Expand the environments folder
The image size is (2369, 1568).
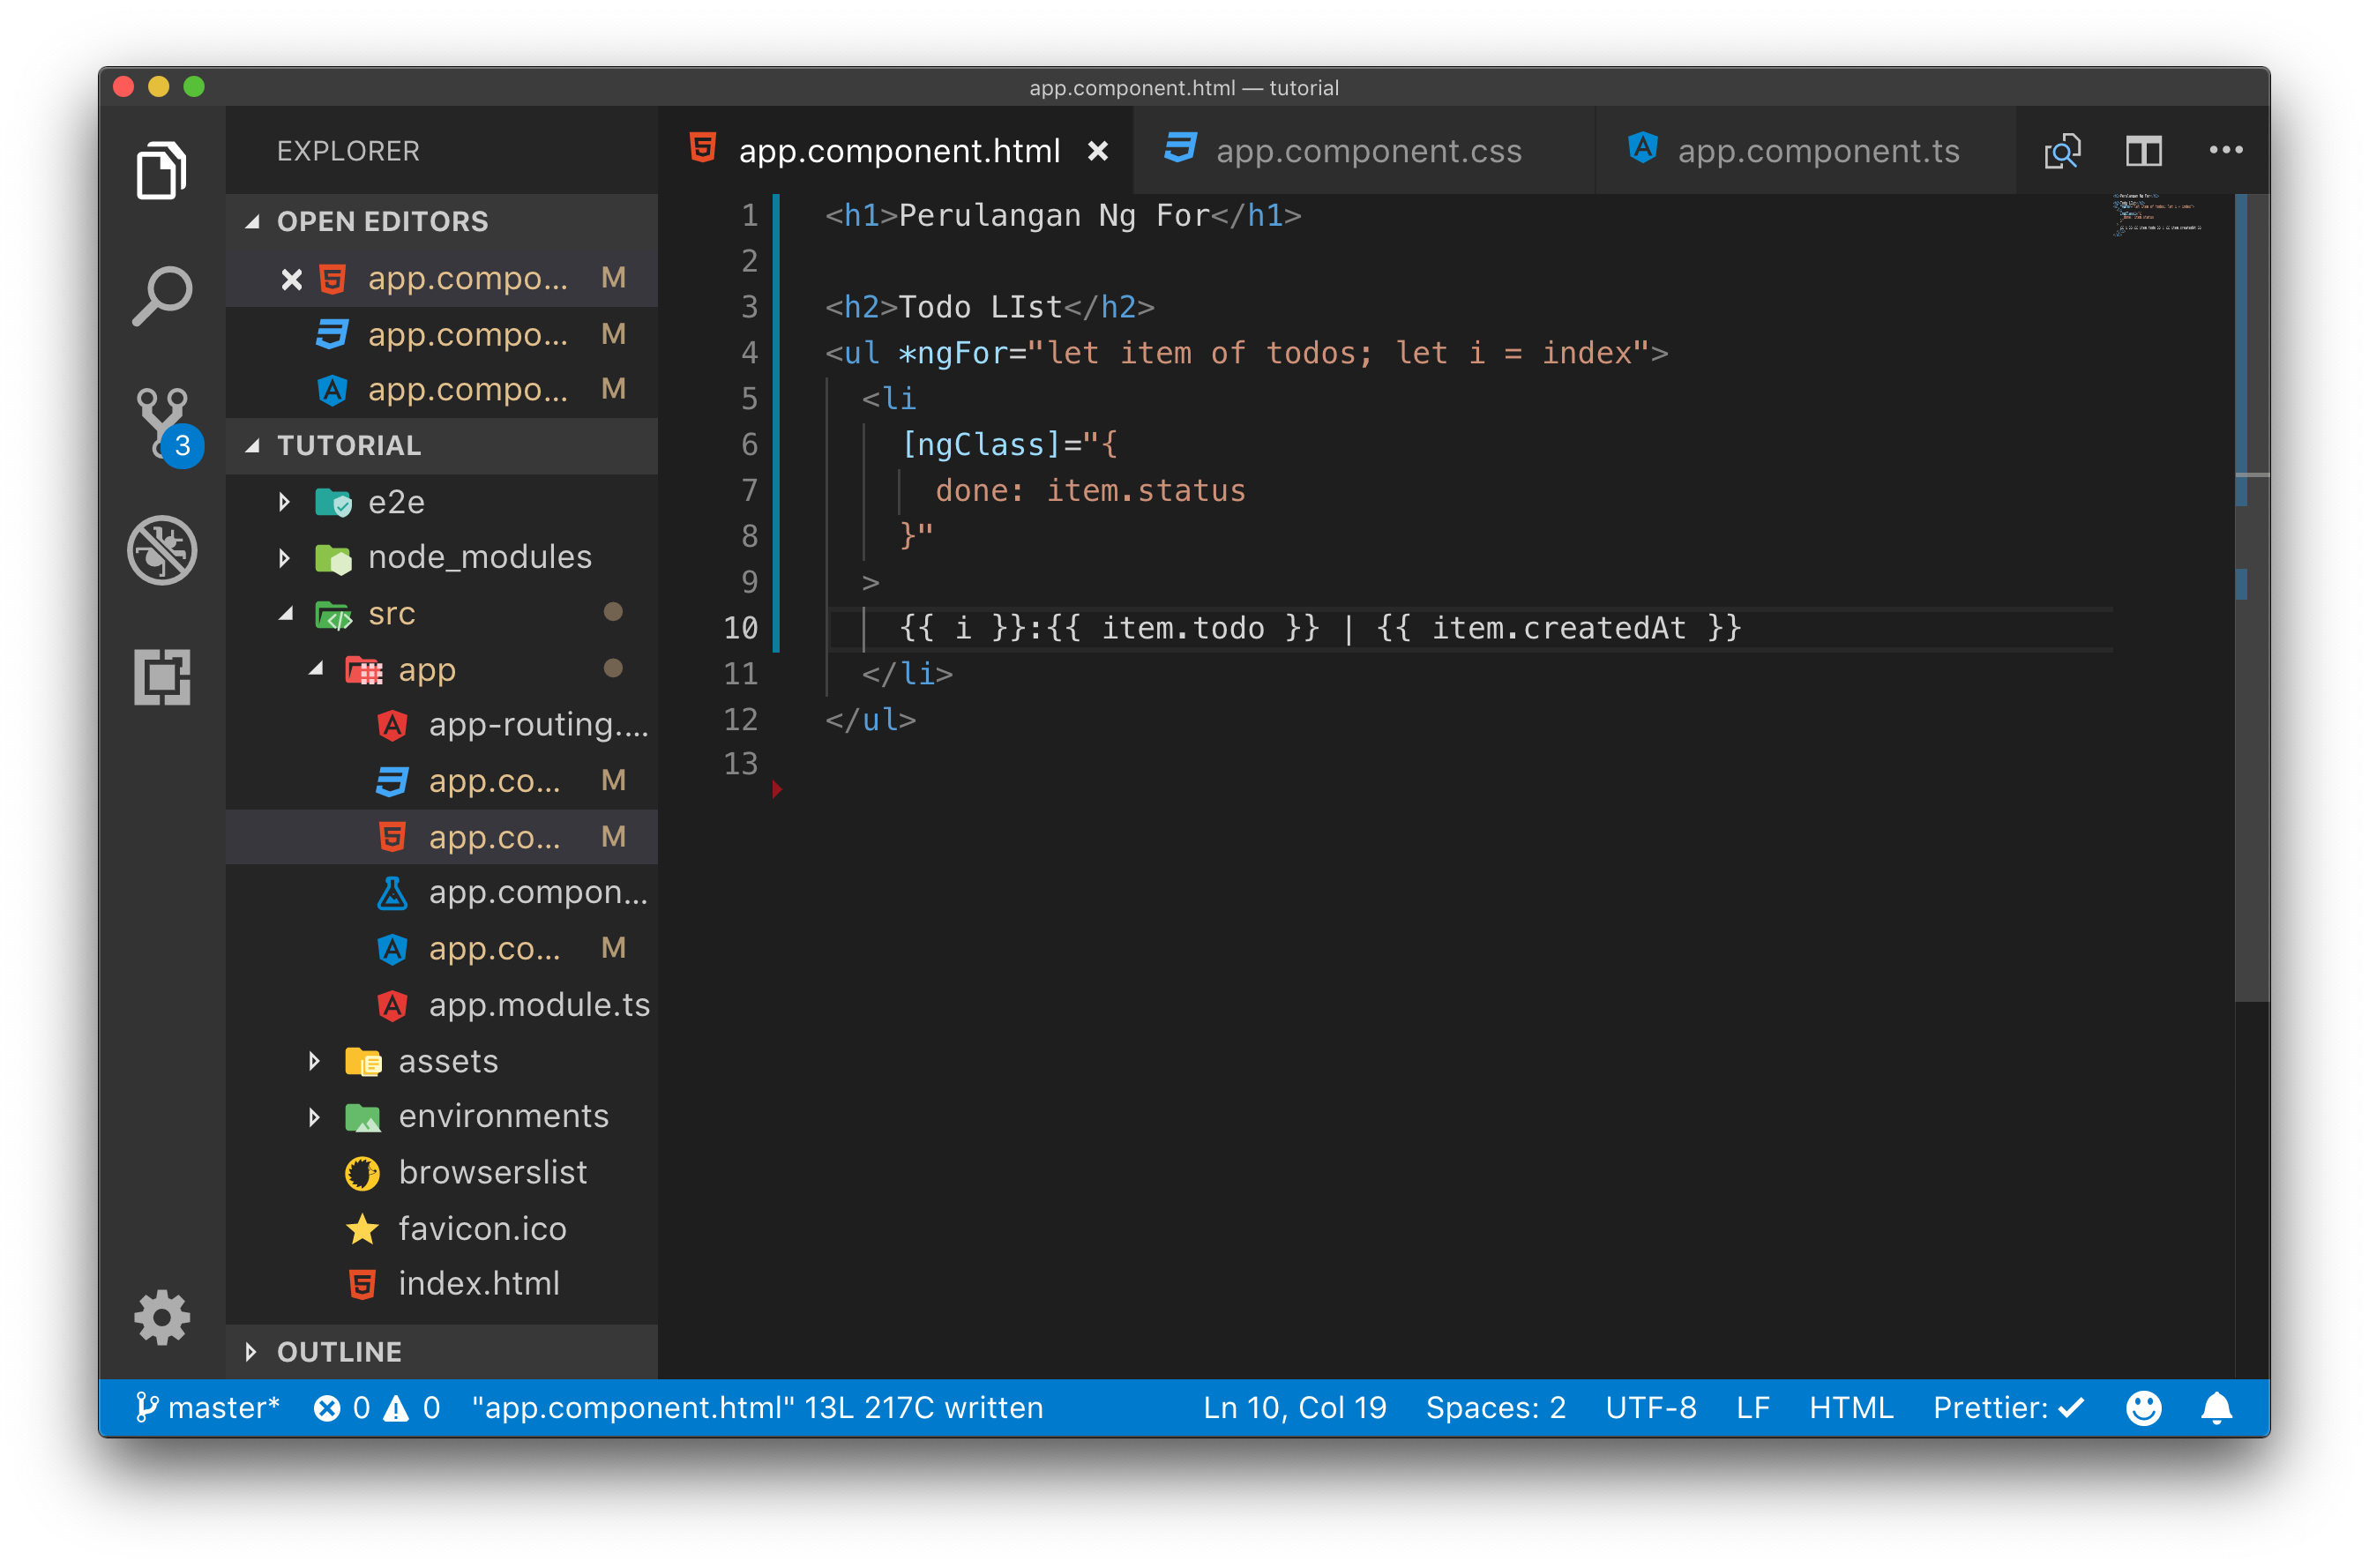442,1116
